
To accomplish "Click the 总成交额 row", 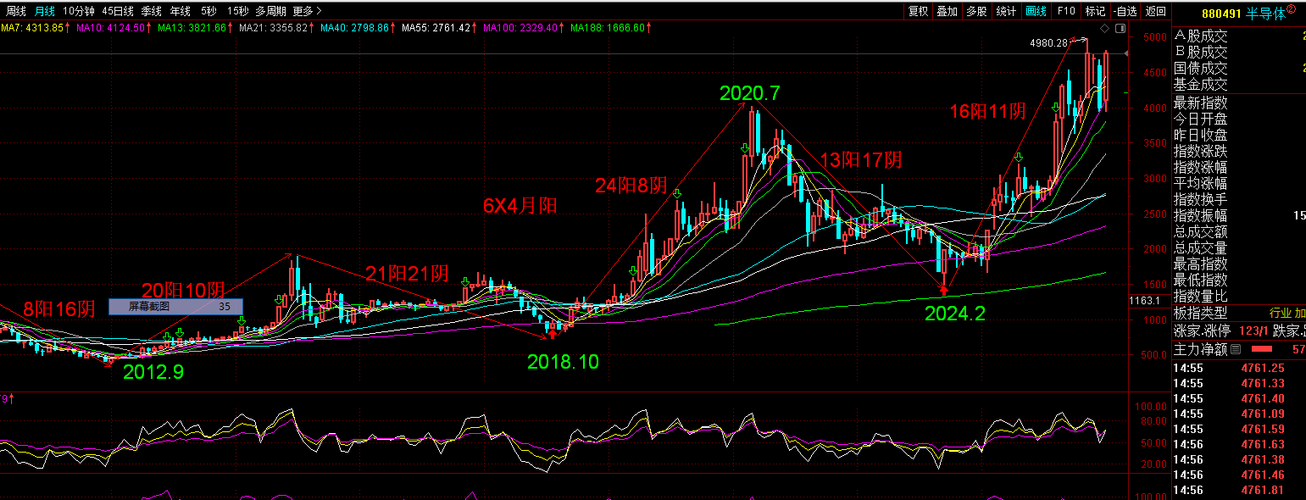I will (x=1239, y=232).
